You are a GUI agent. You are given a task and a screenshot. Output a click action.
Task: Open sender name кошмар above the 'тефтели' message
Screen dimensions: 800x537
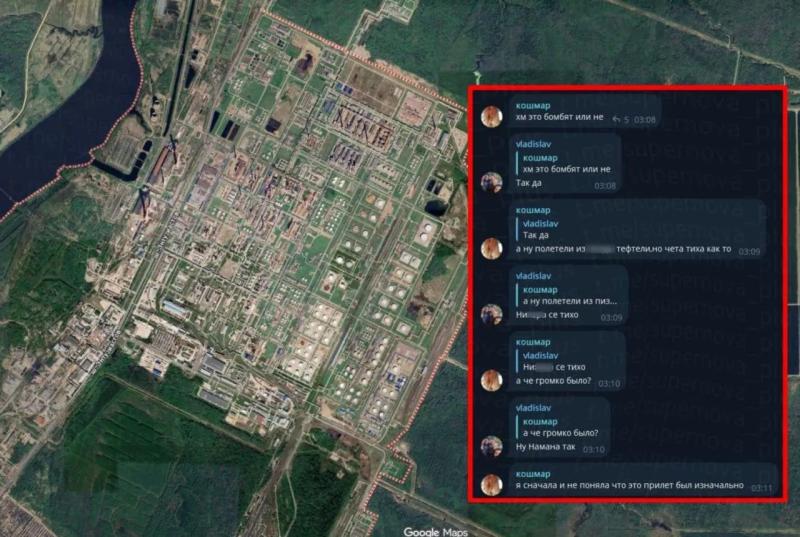(533, 210)
